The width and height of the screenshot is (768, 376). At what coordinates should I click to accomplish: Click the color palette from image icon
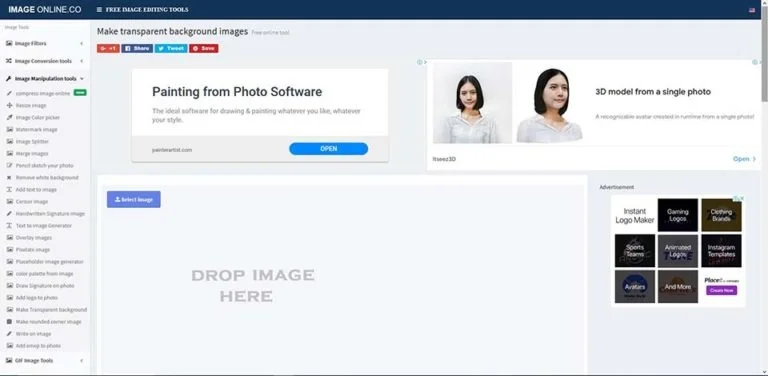coord(9,274)
